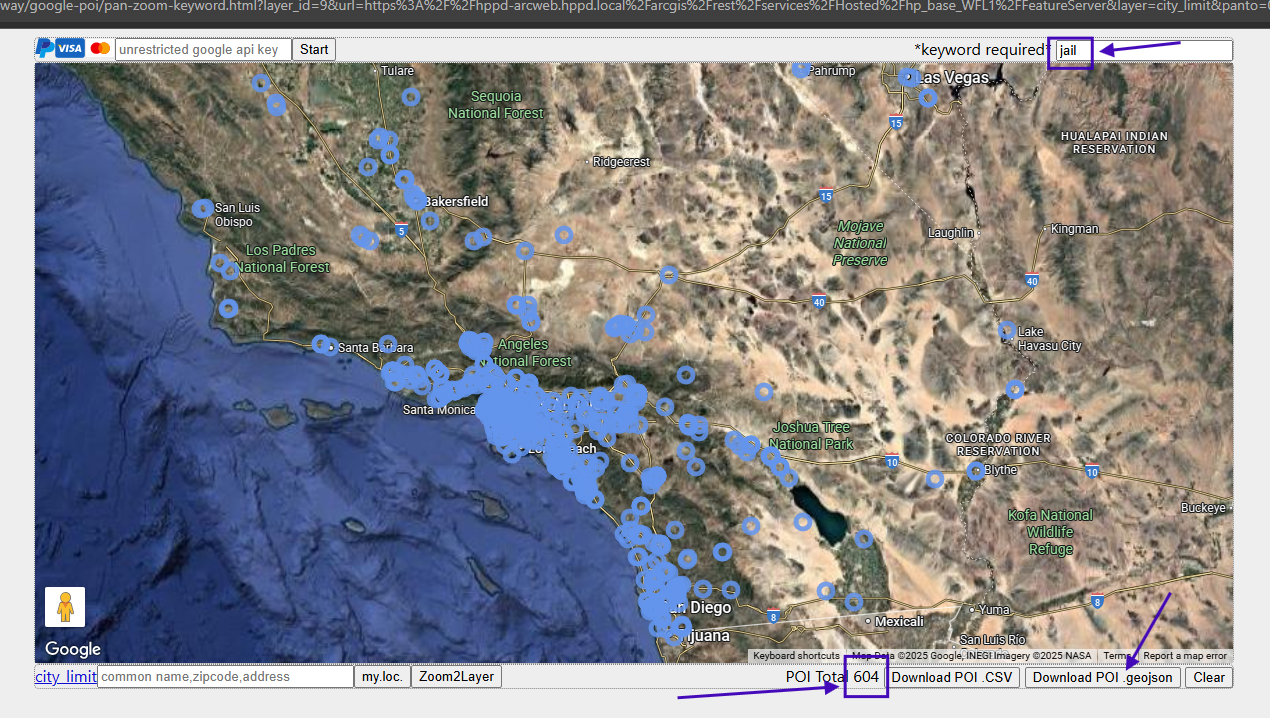Image resolution: width=1270 pixels, height=718 pixels.
Task: Click the PayPal icon
Action: point(44,49)
